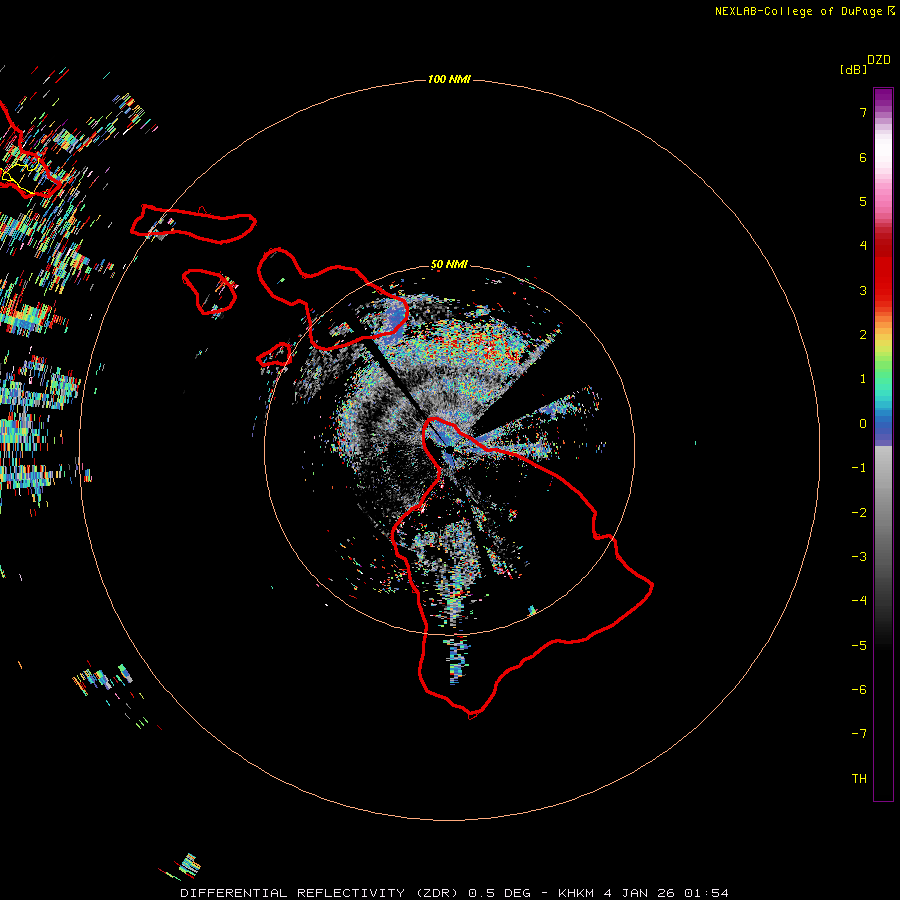Click the 100 NMI range ring label
900x900 pixels.
(x=449, y=79)
